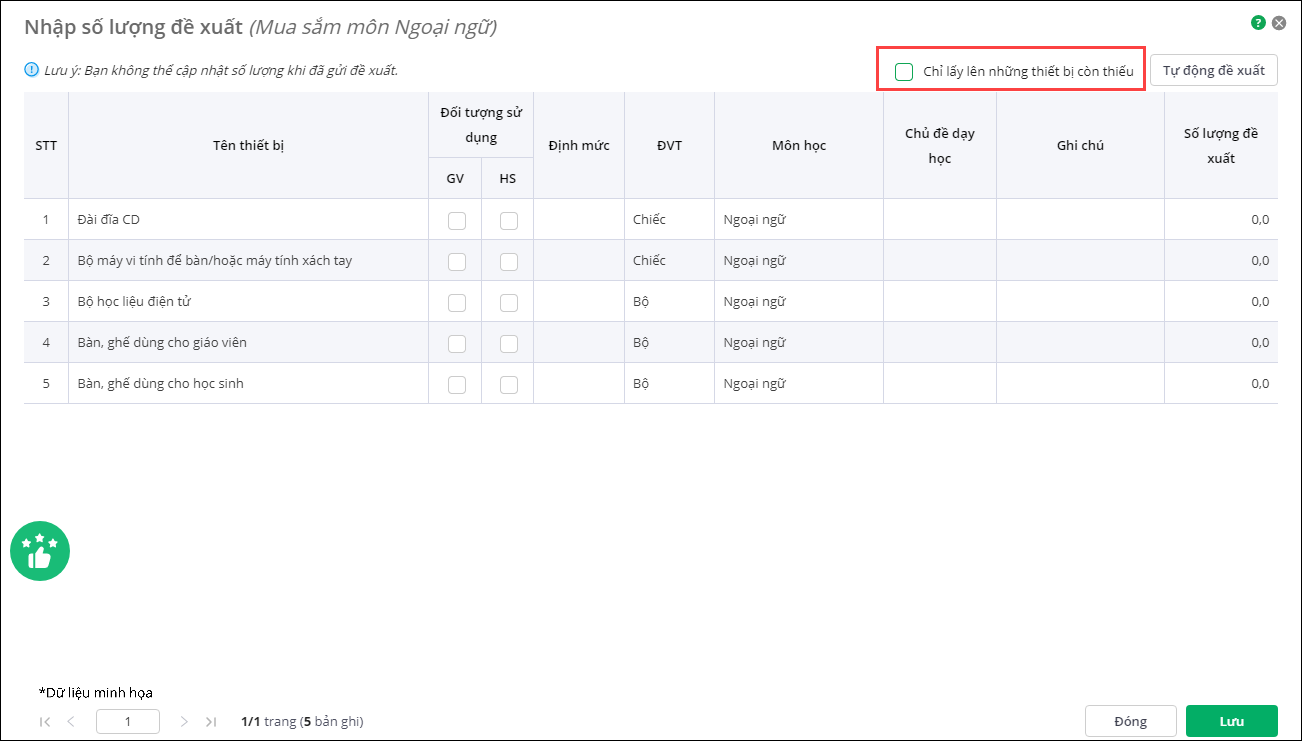Screen dimensions: 1302x741
Task: Edit proposed quantity for Đài đĩa CD
Action: click(1220, 220)
